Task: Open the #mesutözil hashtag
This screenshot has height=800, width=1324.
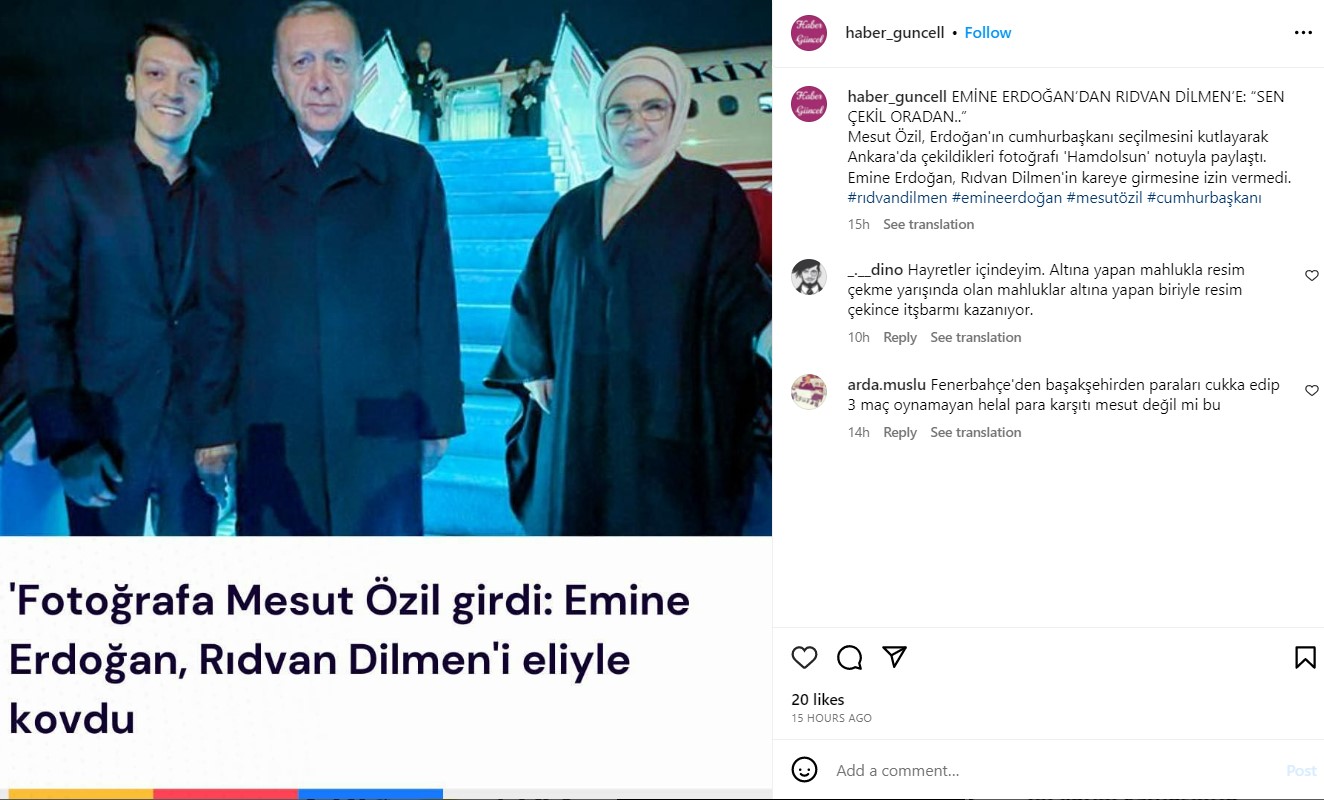Action: (1104, 198)
